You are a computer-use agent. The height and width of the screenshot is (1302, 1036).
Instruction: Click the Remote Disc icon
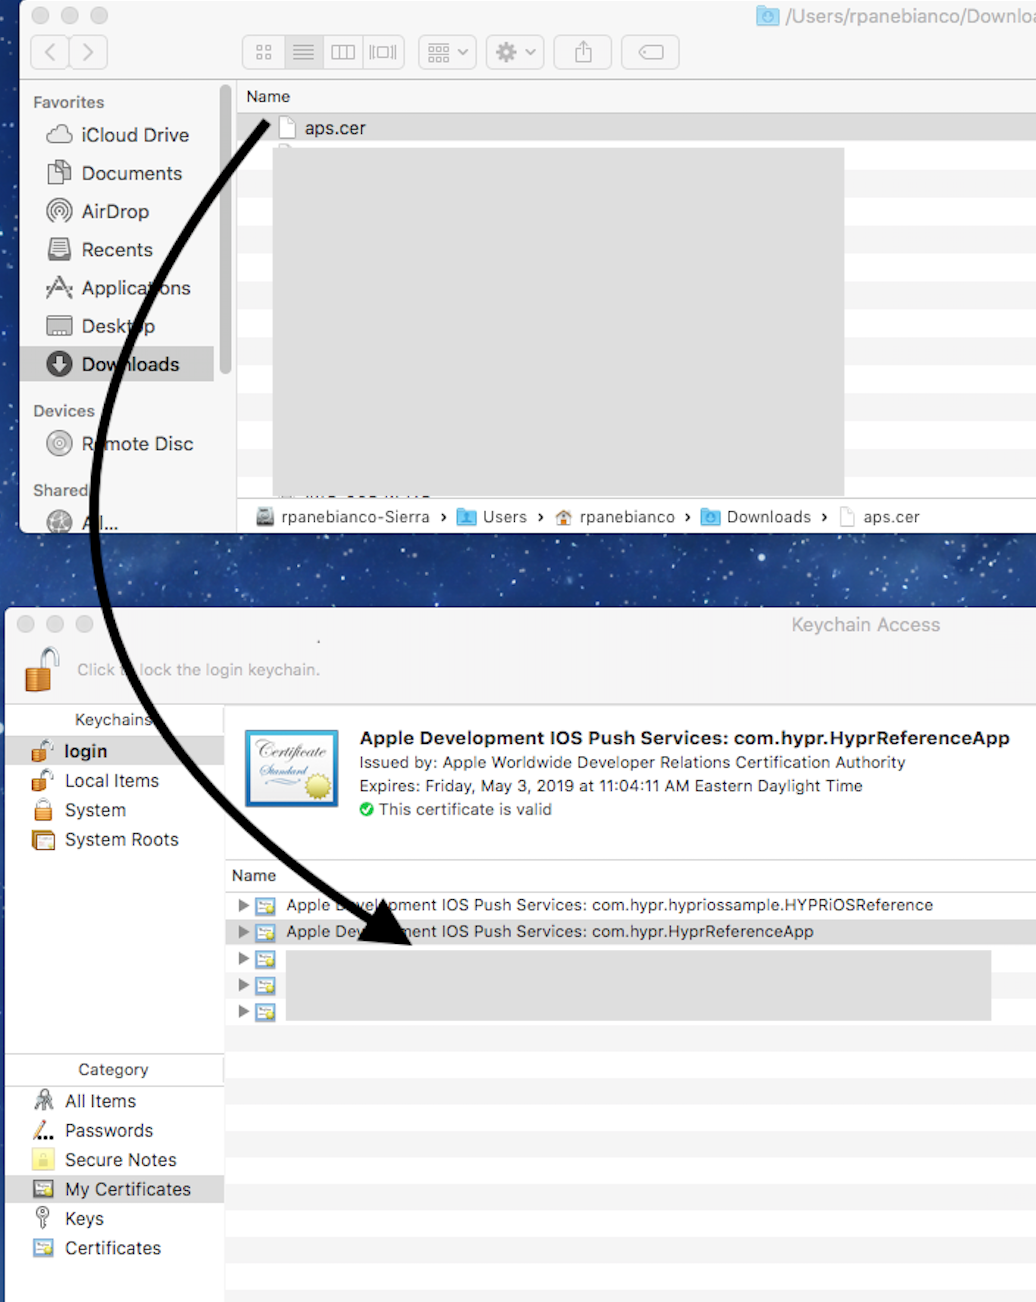[60, 443]
